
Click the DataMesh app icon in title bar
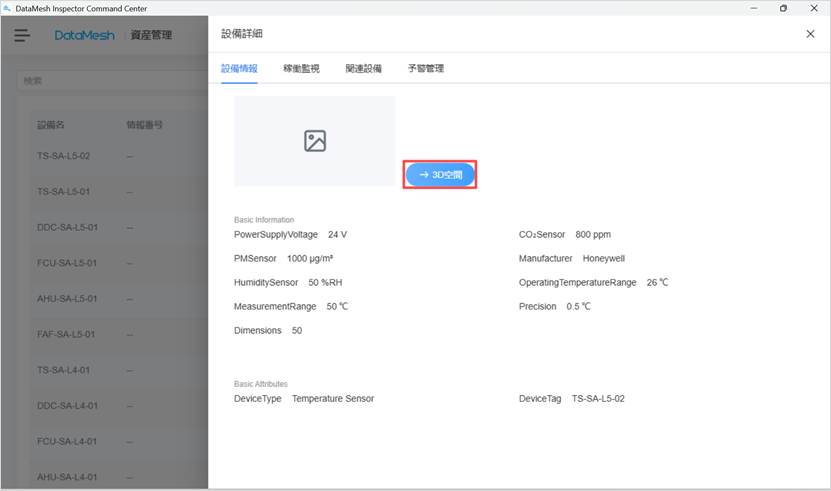(8, 8)
